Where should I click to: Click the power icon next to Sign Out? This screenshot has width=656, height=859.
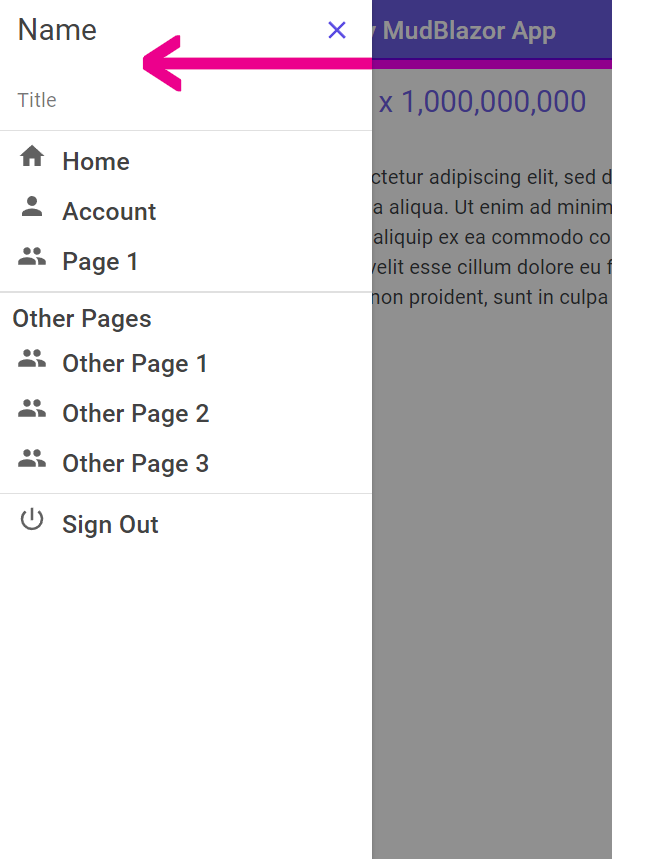32,520
